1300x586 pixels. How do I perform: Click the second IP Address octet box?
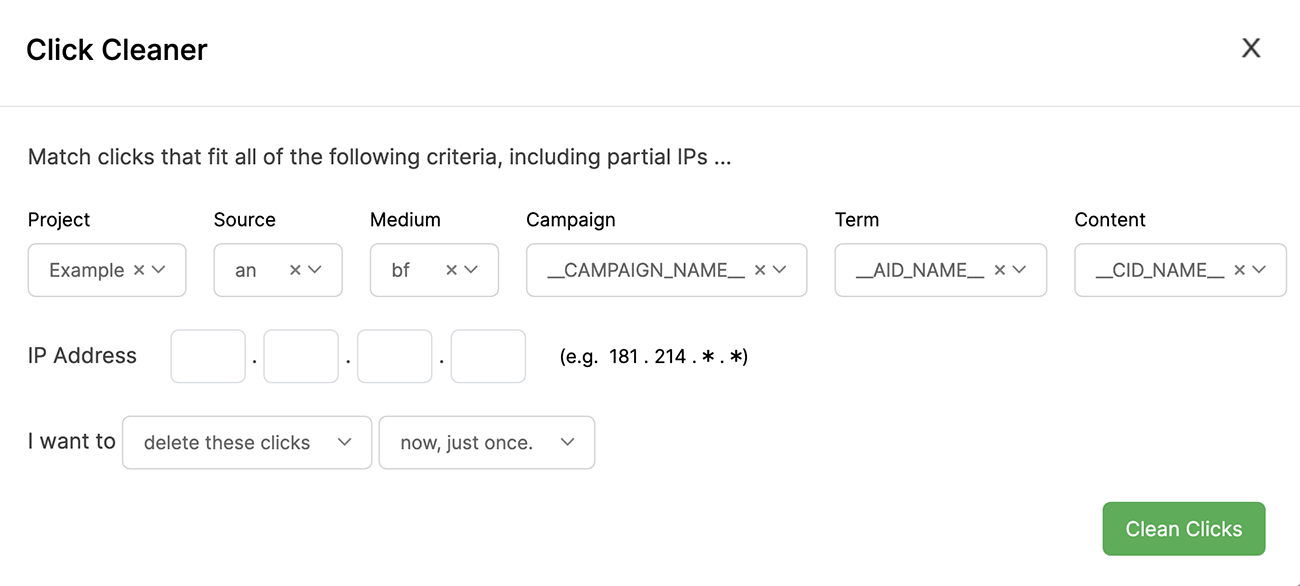pyautogui.click(x=301, y=356)
